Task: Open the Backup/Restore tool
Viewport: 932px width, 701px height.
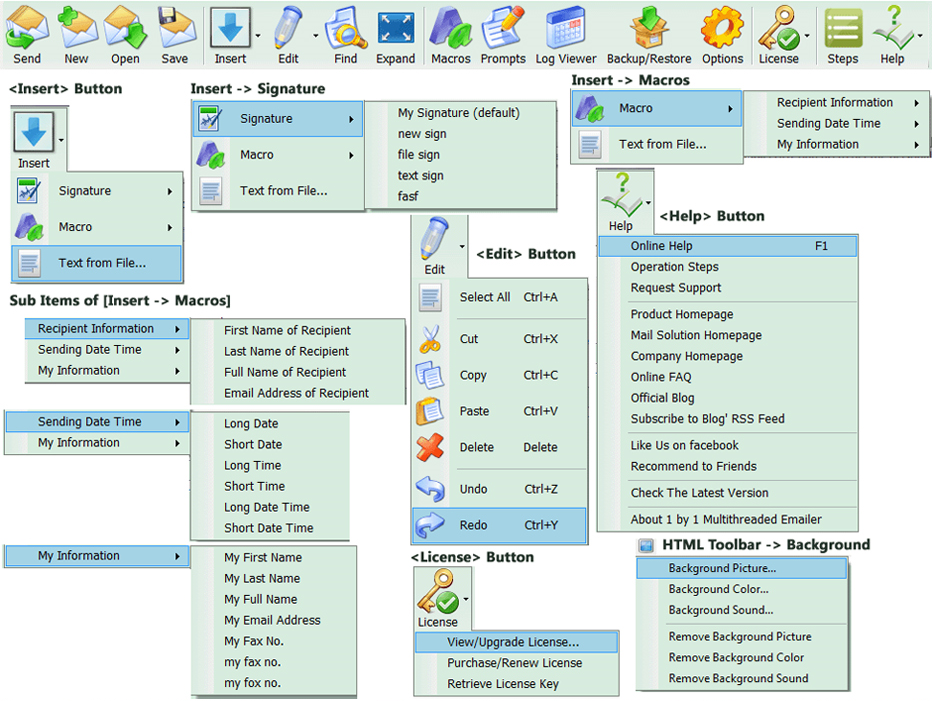Action: 649,28
